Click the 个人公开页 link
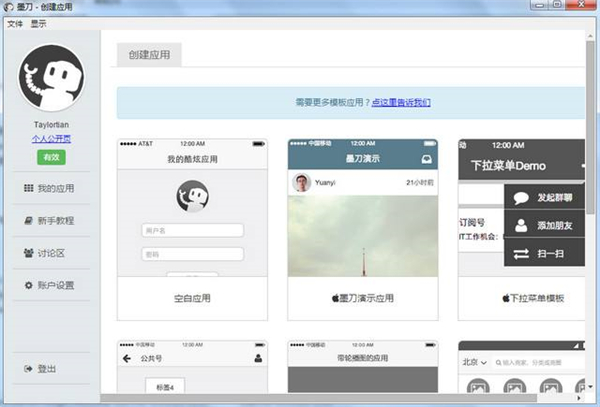Screen dimensions: 600x407 51,139
